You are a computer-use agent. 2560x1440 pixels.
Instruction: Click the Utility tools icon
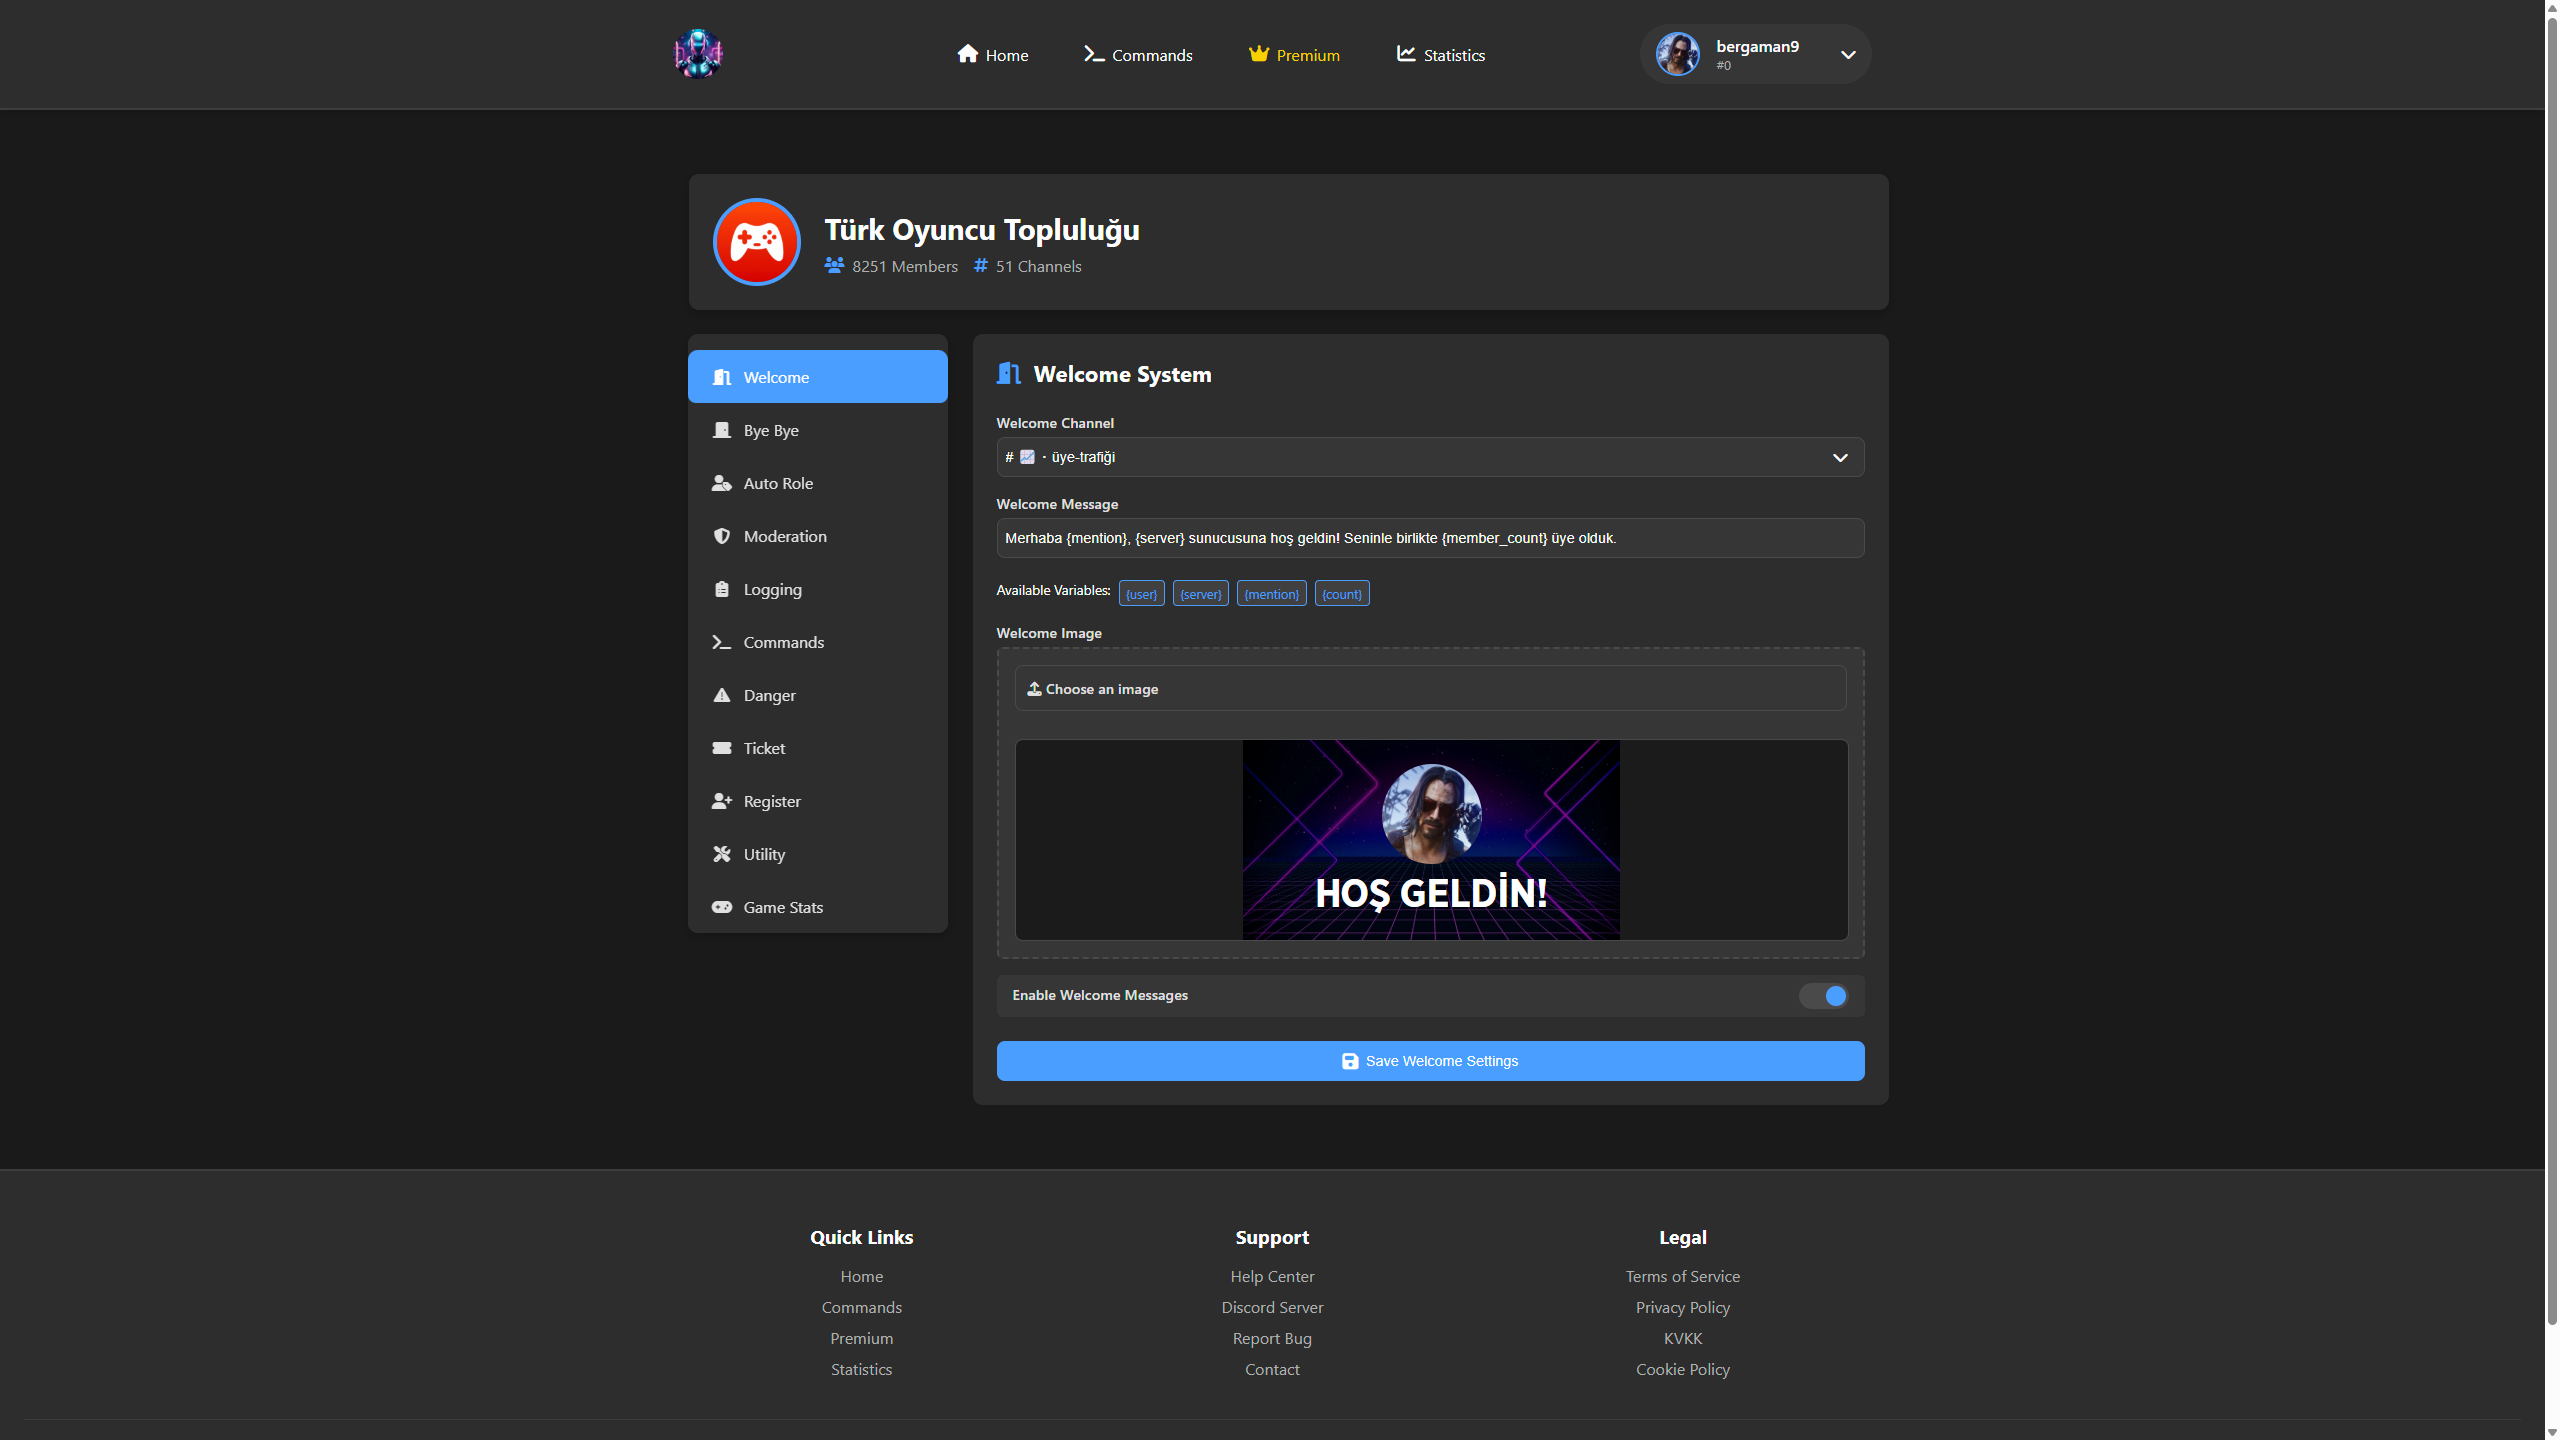722,854
